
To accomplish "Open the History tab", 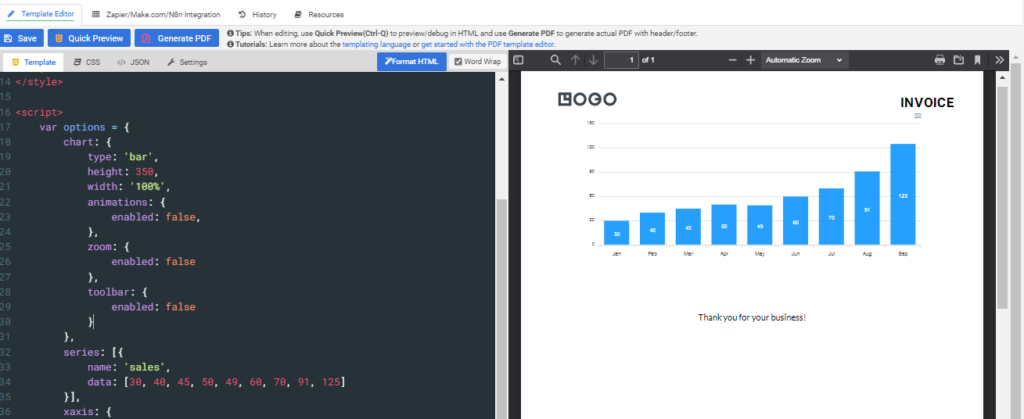I will pyautogui.click(x=257, y=14).
